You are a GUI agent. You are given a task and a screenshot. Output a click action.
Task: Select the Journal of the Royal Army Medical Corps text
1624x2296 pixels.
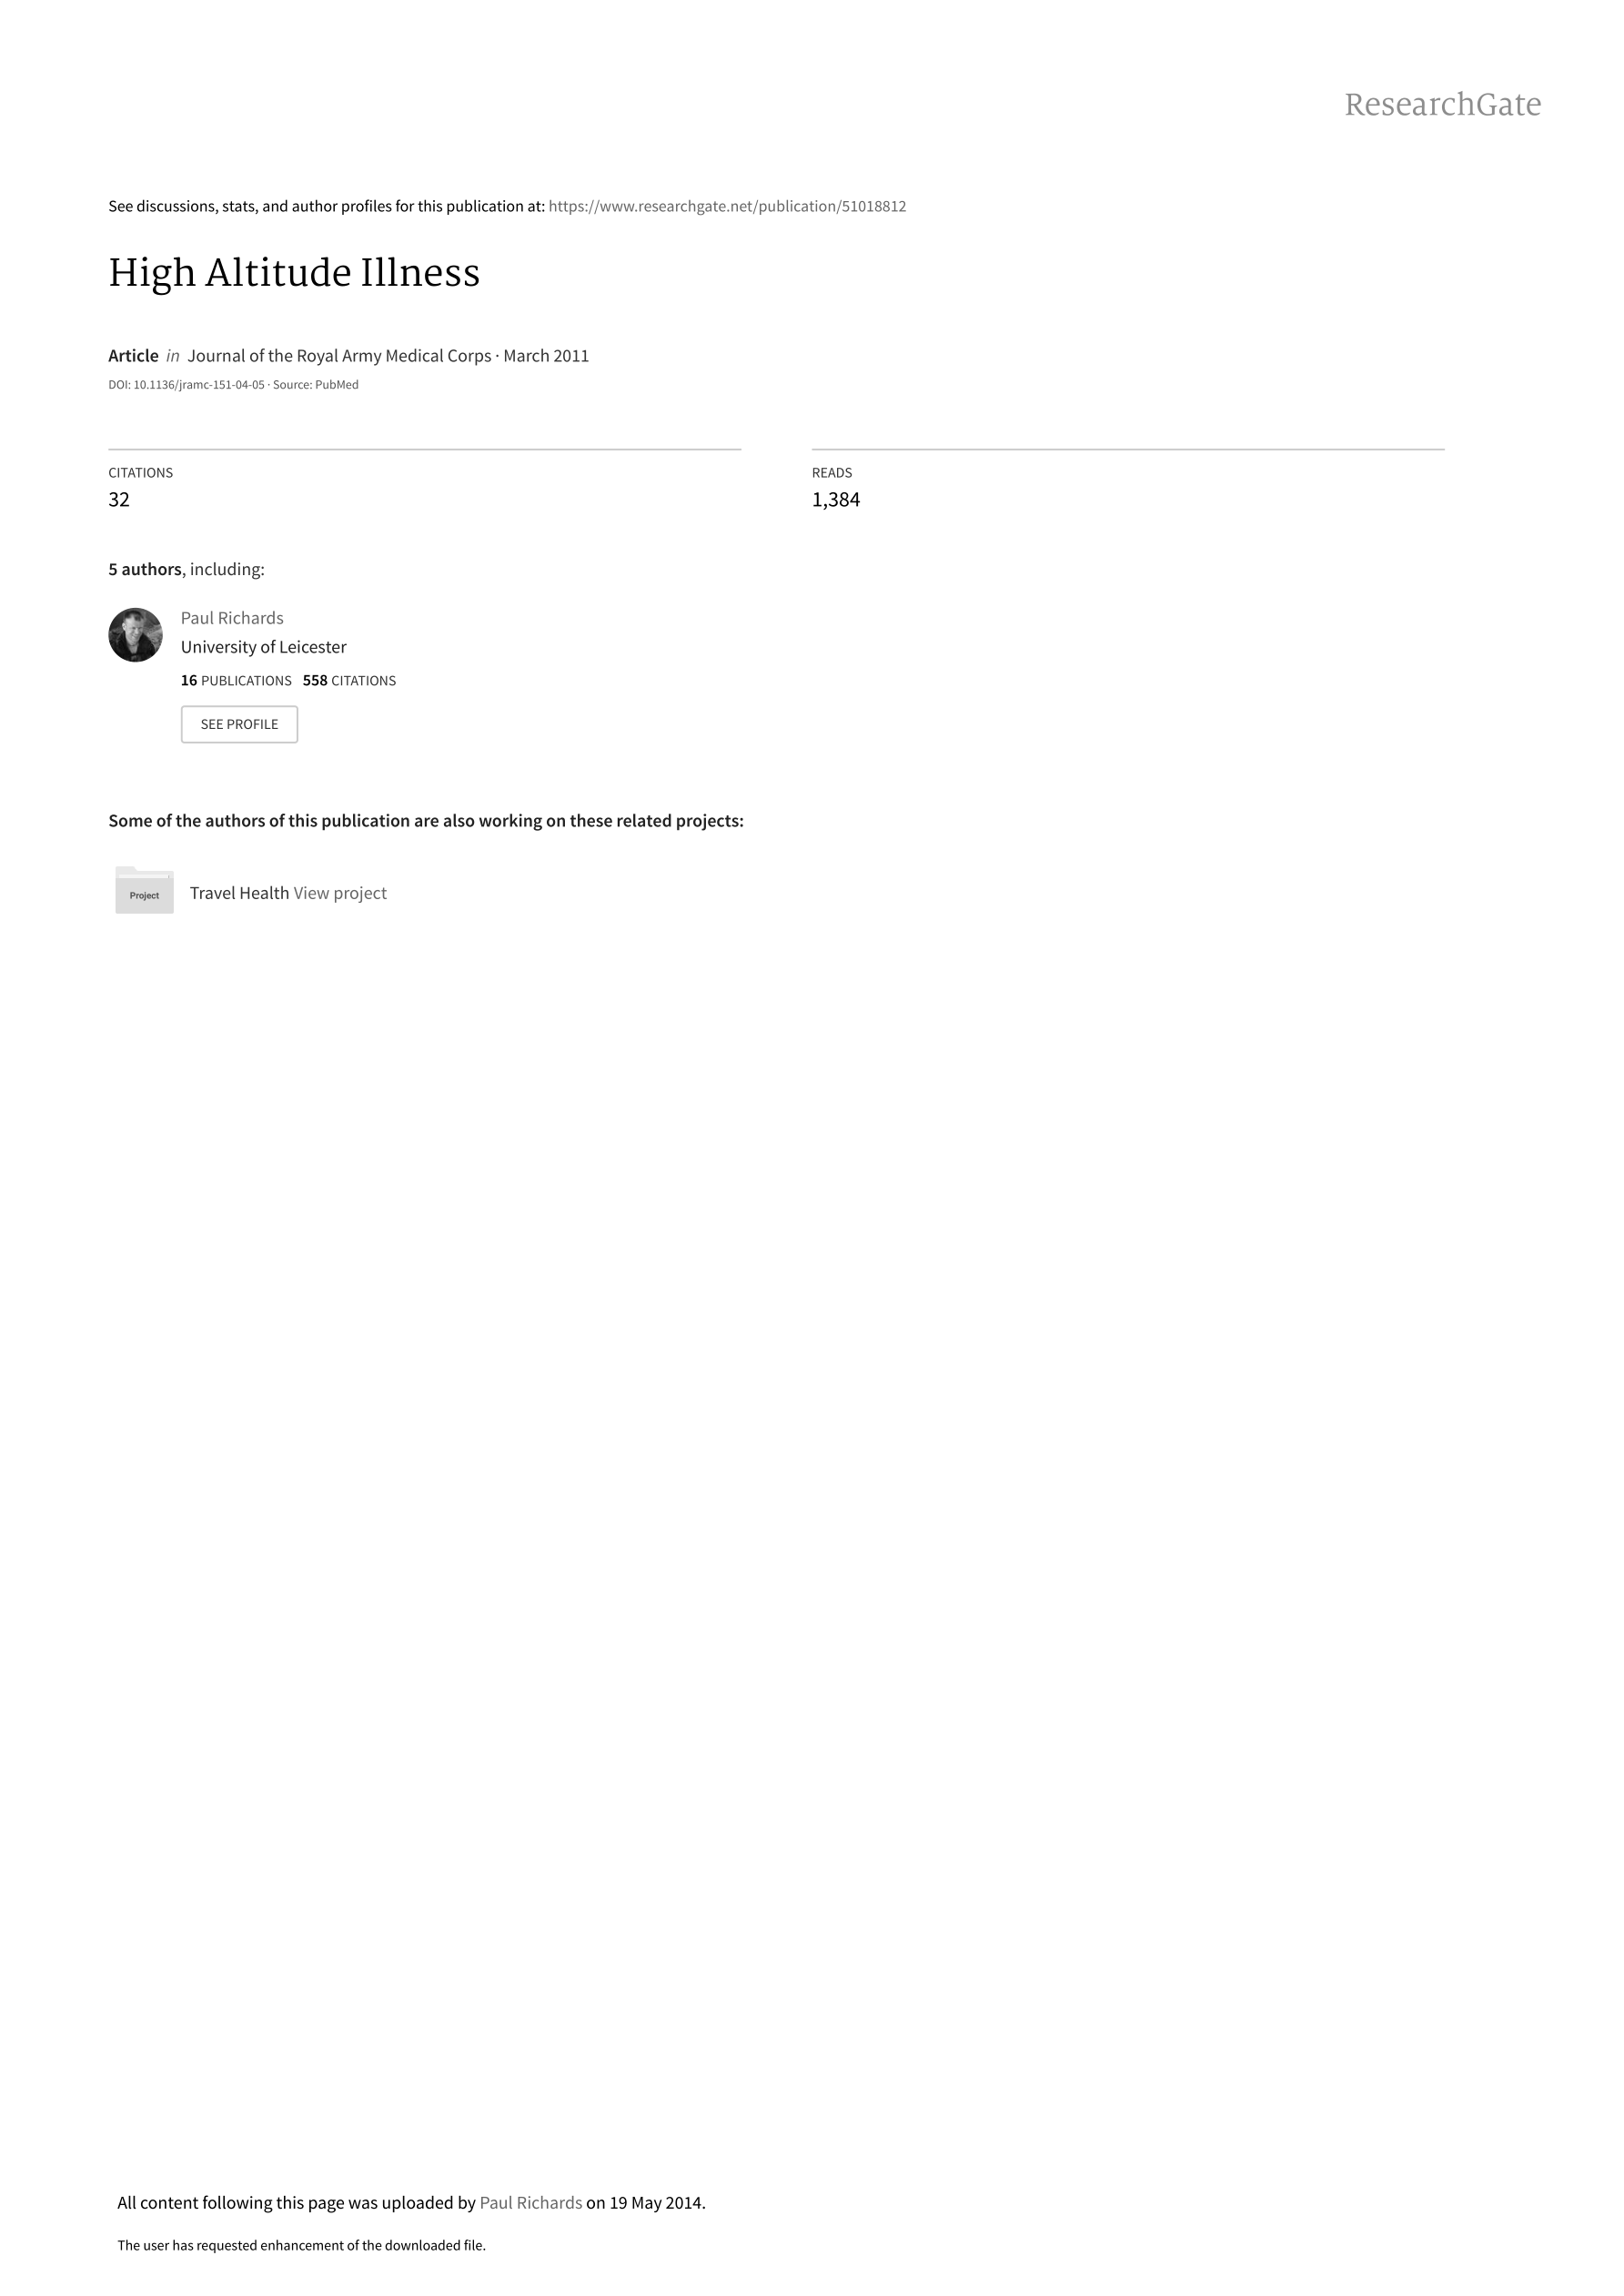339,356
